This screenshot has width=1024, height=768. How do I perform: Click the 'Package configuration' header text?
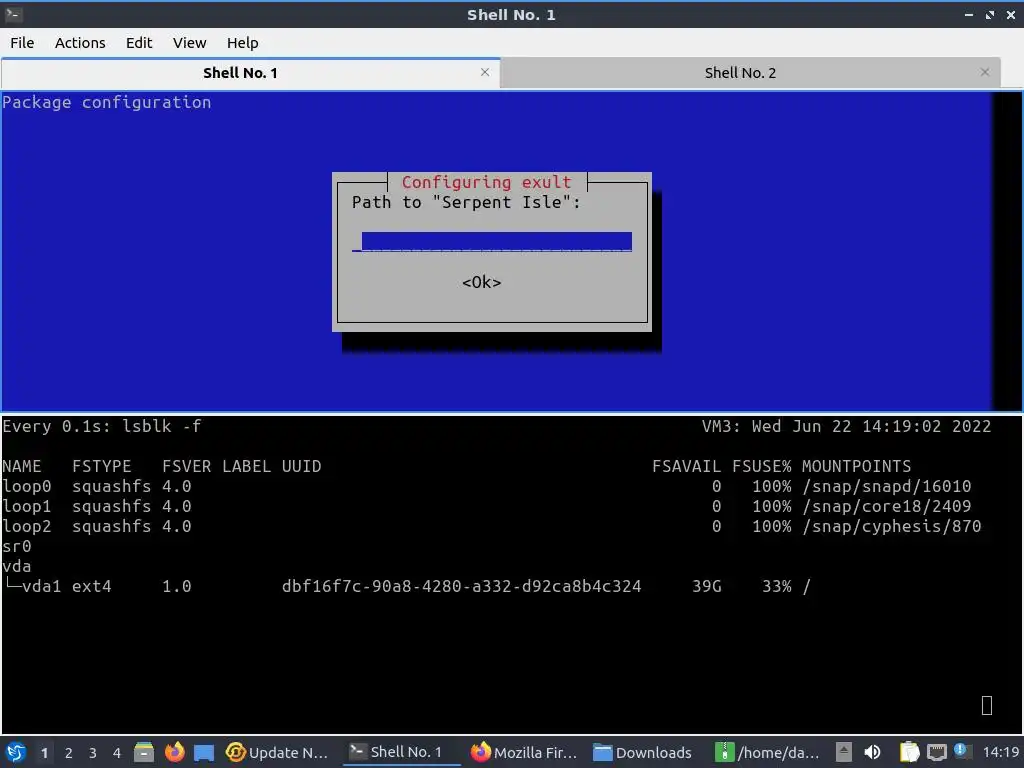[106, 103]
